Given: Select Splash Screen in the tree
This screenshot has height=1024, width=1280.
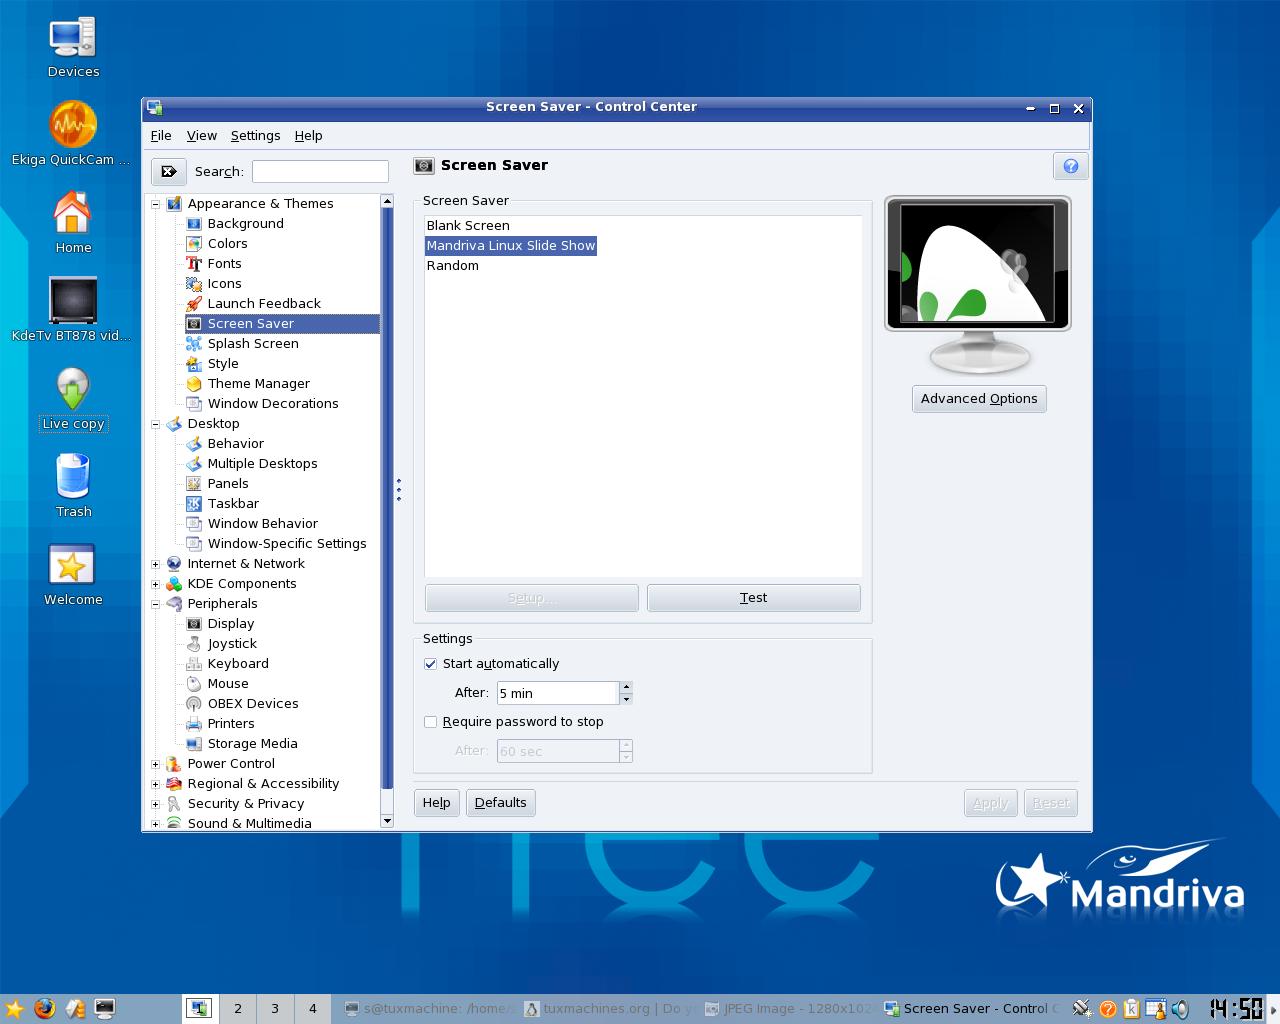Looking at the screenshot, I should [253, 343].
